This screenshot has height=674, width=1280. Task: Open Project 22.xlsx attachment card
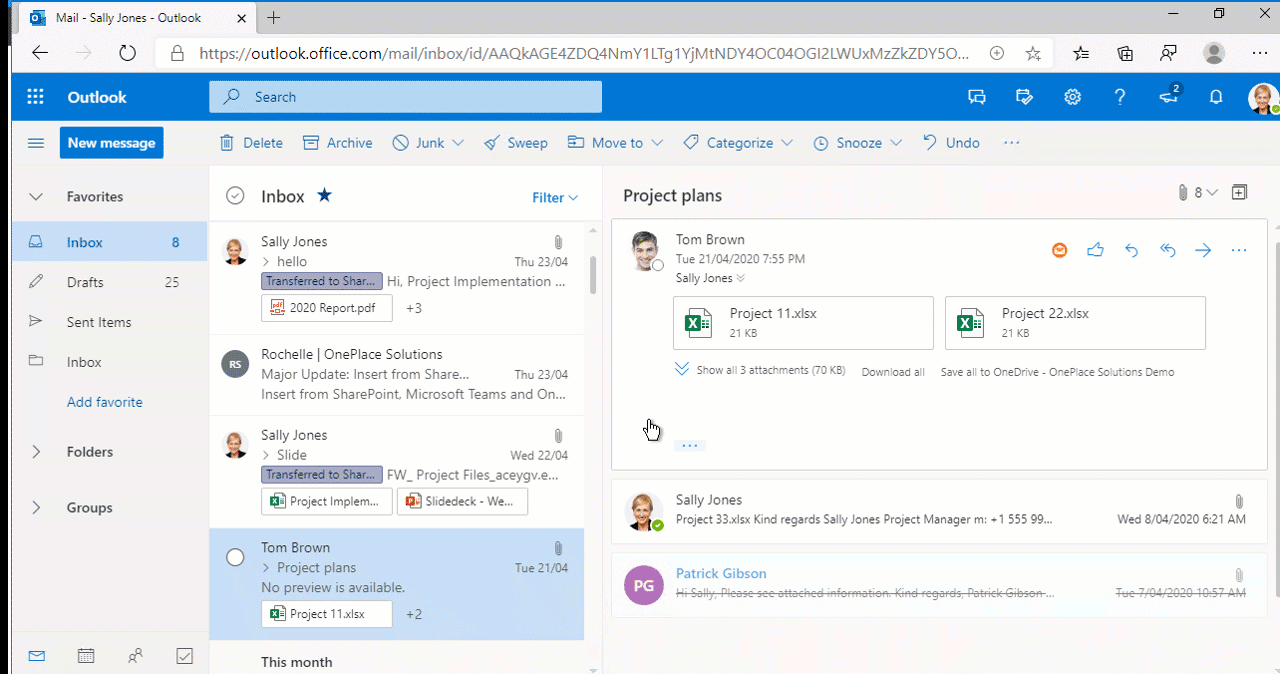pos(1075,323)
